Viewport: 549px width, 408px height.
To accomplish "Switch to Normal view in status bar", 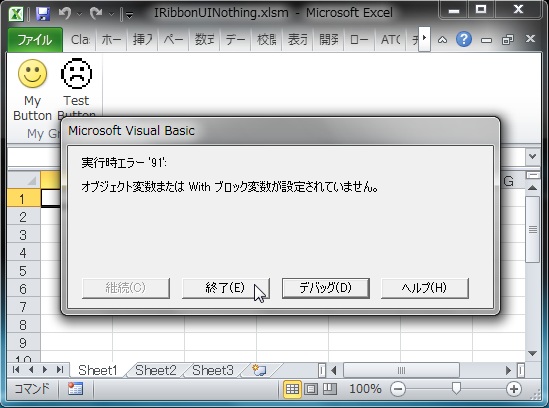I will [292, 389].
